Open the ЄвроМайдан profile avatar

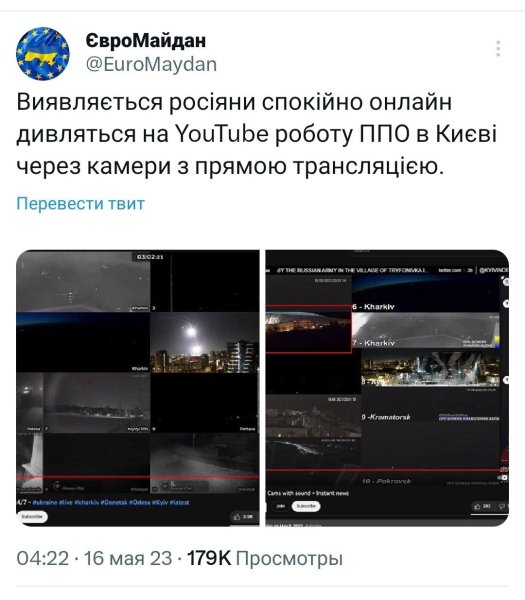tap(42, 54)
